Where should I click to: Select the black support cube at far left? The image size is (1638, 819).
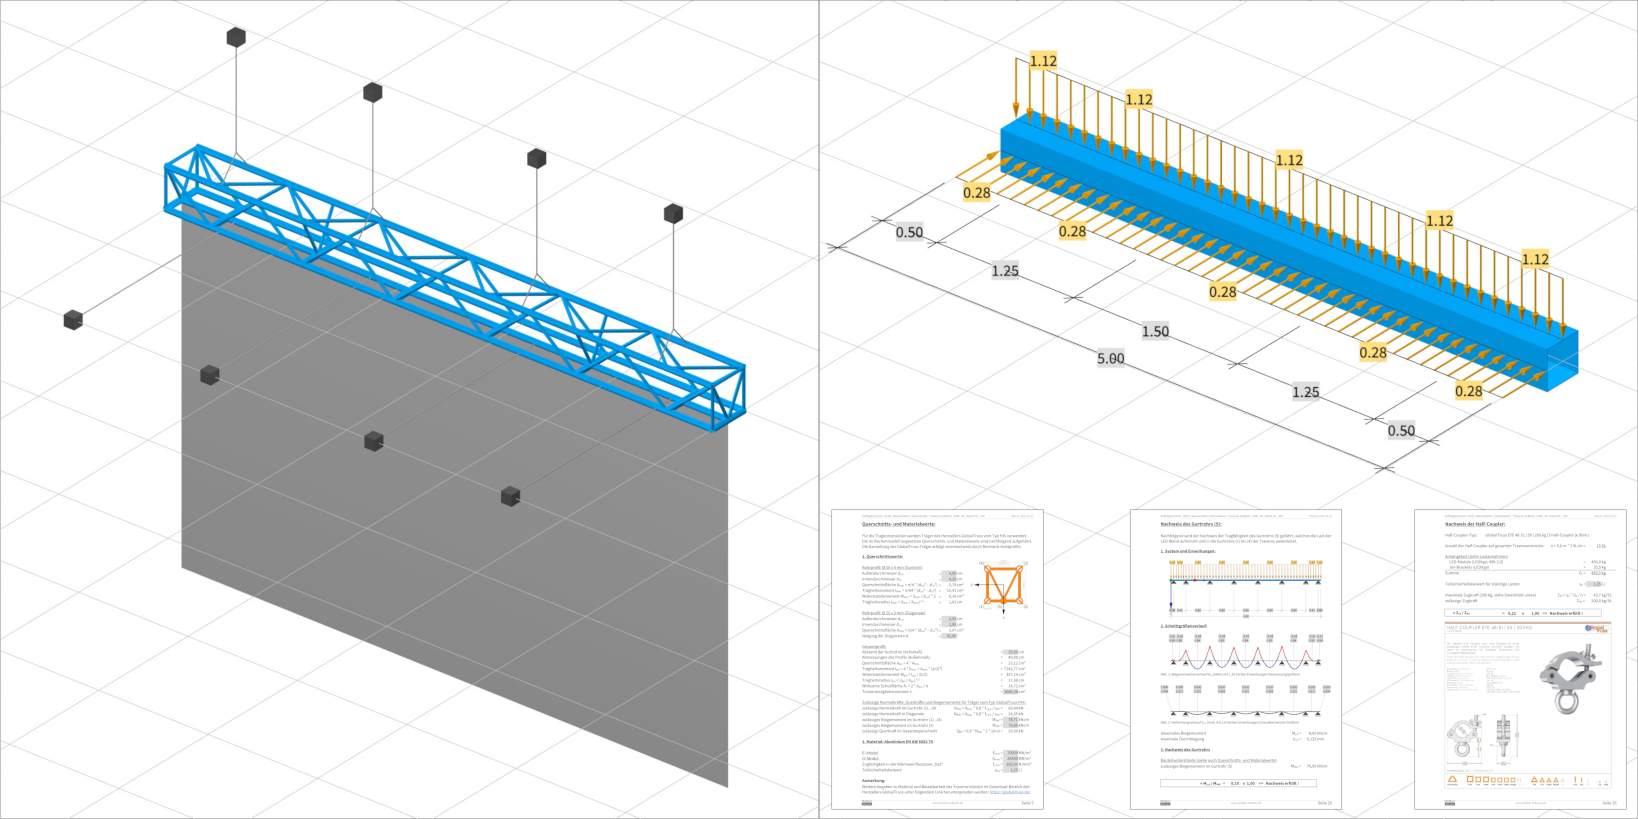click(x=73, y=320)
